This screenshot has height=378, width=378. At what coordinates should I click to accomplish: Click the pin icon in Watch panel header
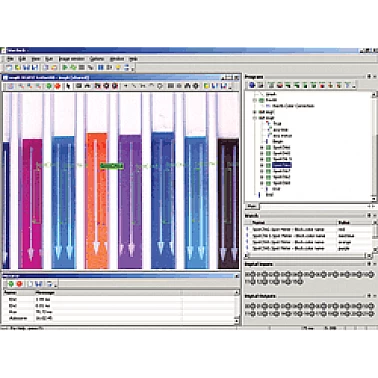click(x=369, y=216)
